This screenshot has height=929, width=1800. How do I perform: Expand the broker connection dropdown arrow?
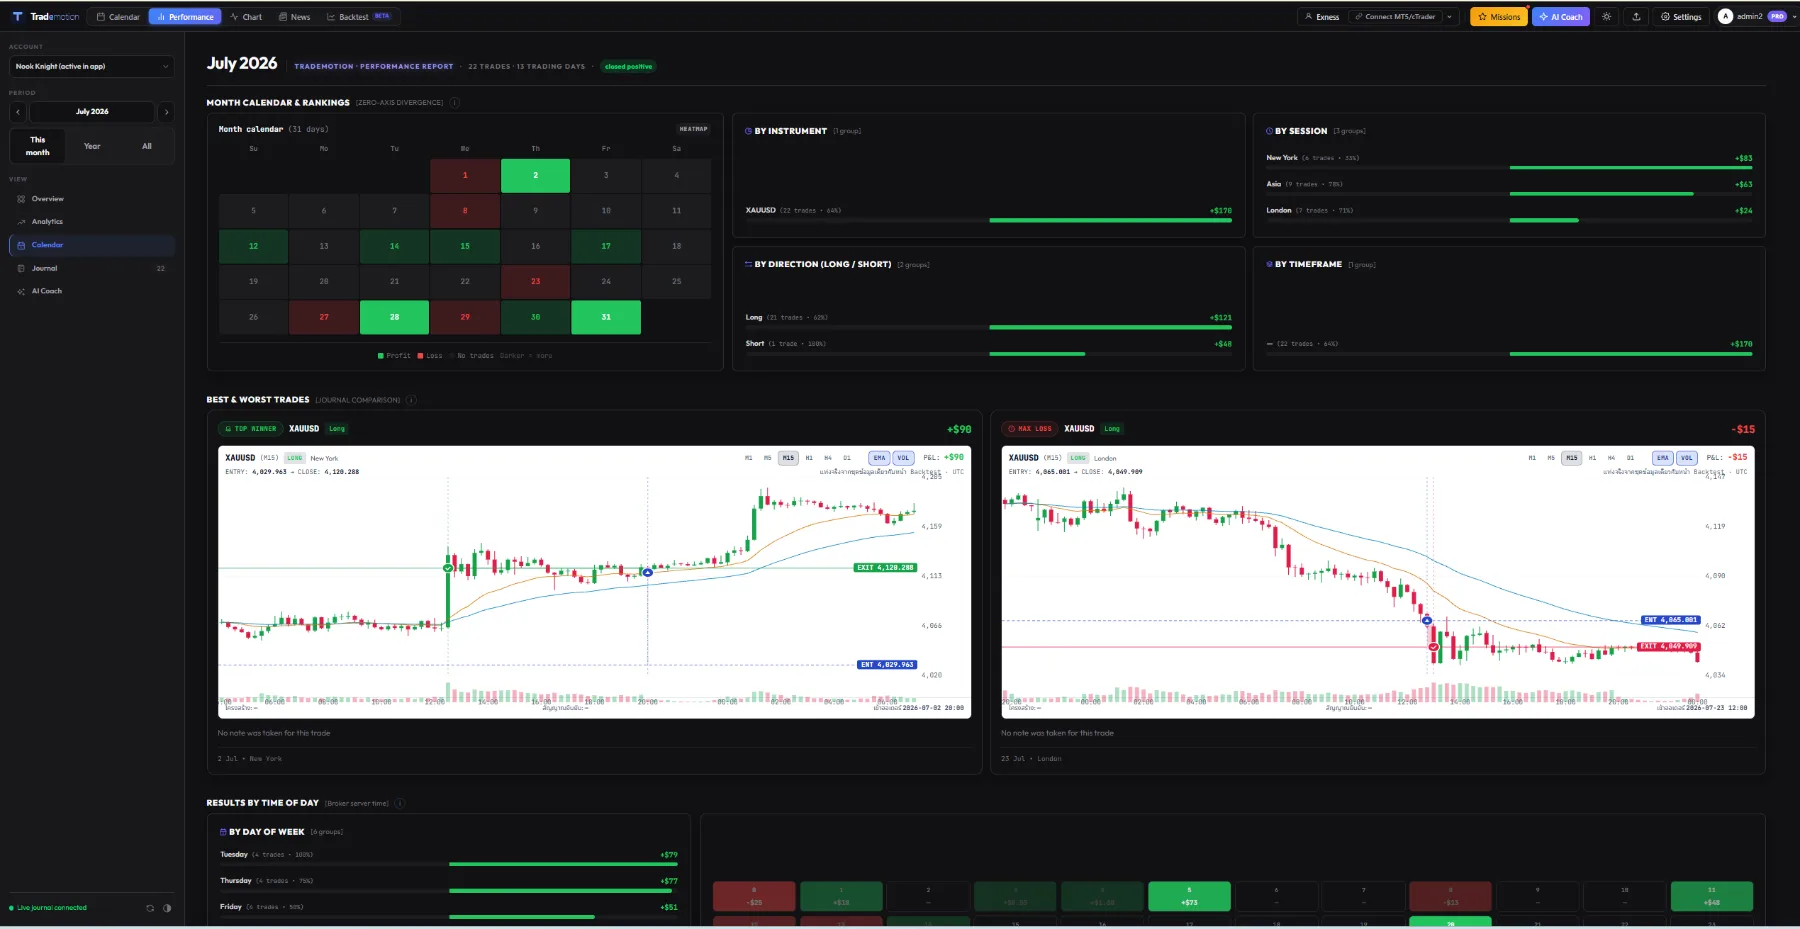1449,17
